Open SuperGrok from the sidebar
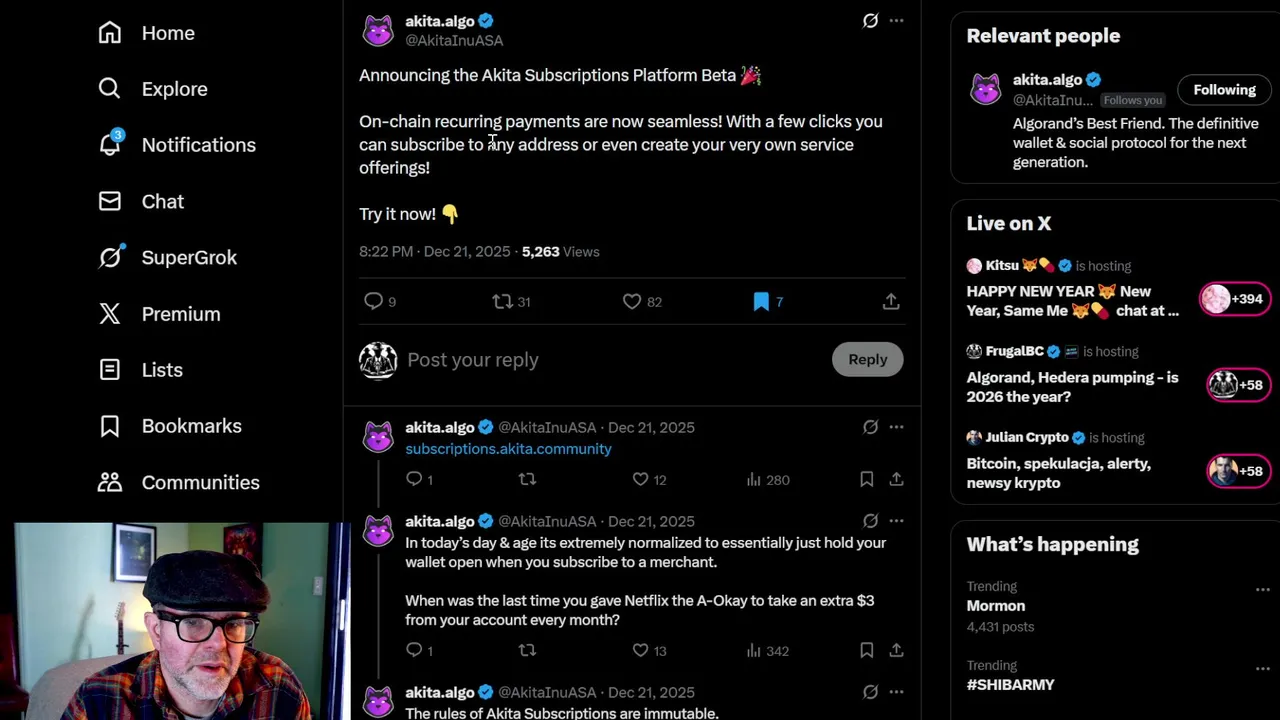Screen dimensions: 1280x720 (189, 257)
